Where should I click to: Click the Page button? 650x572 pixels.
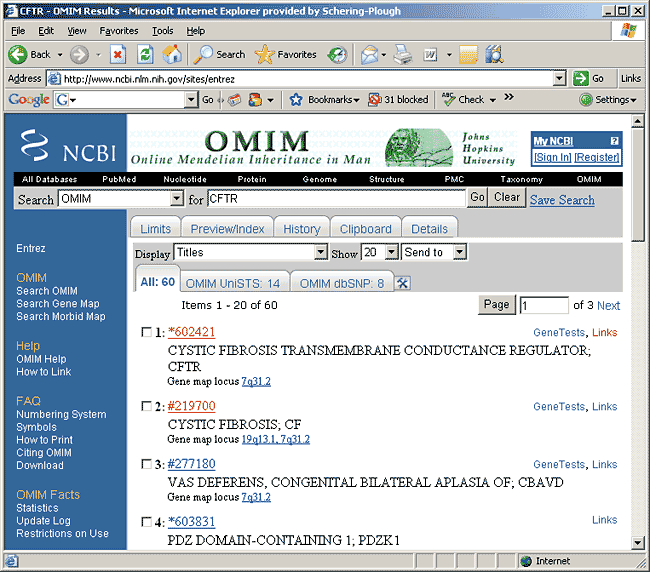(x=497, y=305)
